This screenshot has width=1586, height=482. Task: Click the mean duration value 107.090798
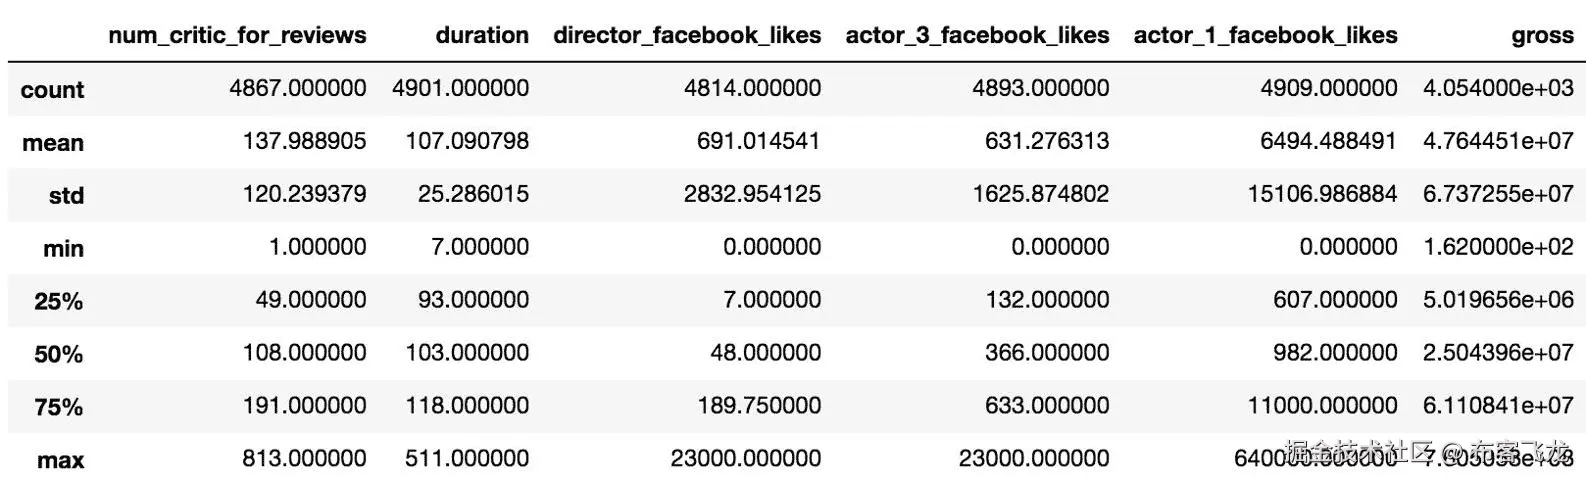[x=467, y=141]
